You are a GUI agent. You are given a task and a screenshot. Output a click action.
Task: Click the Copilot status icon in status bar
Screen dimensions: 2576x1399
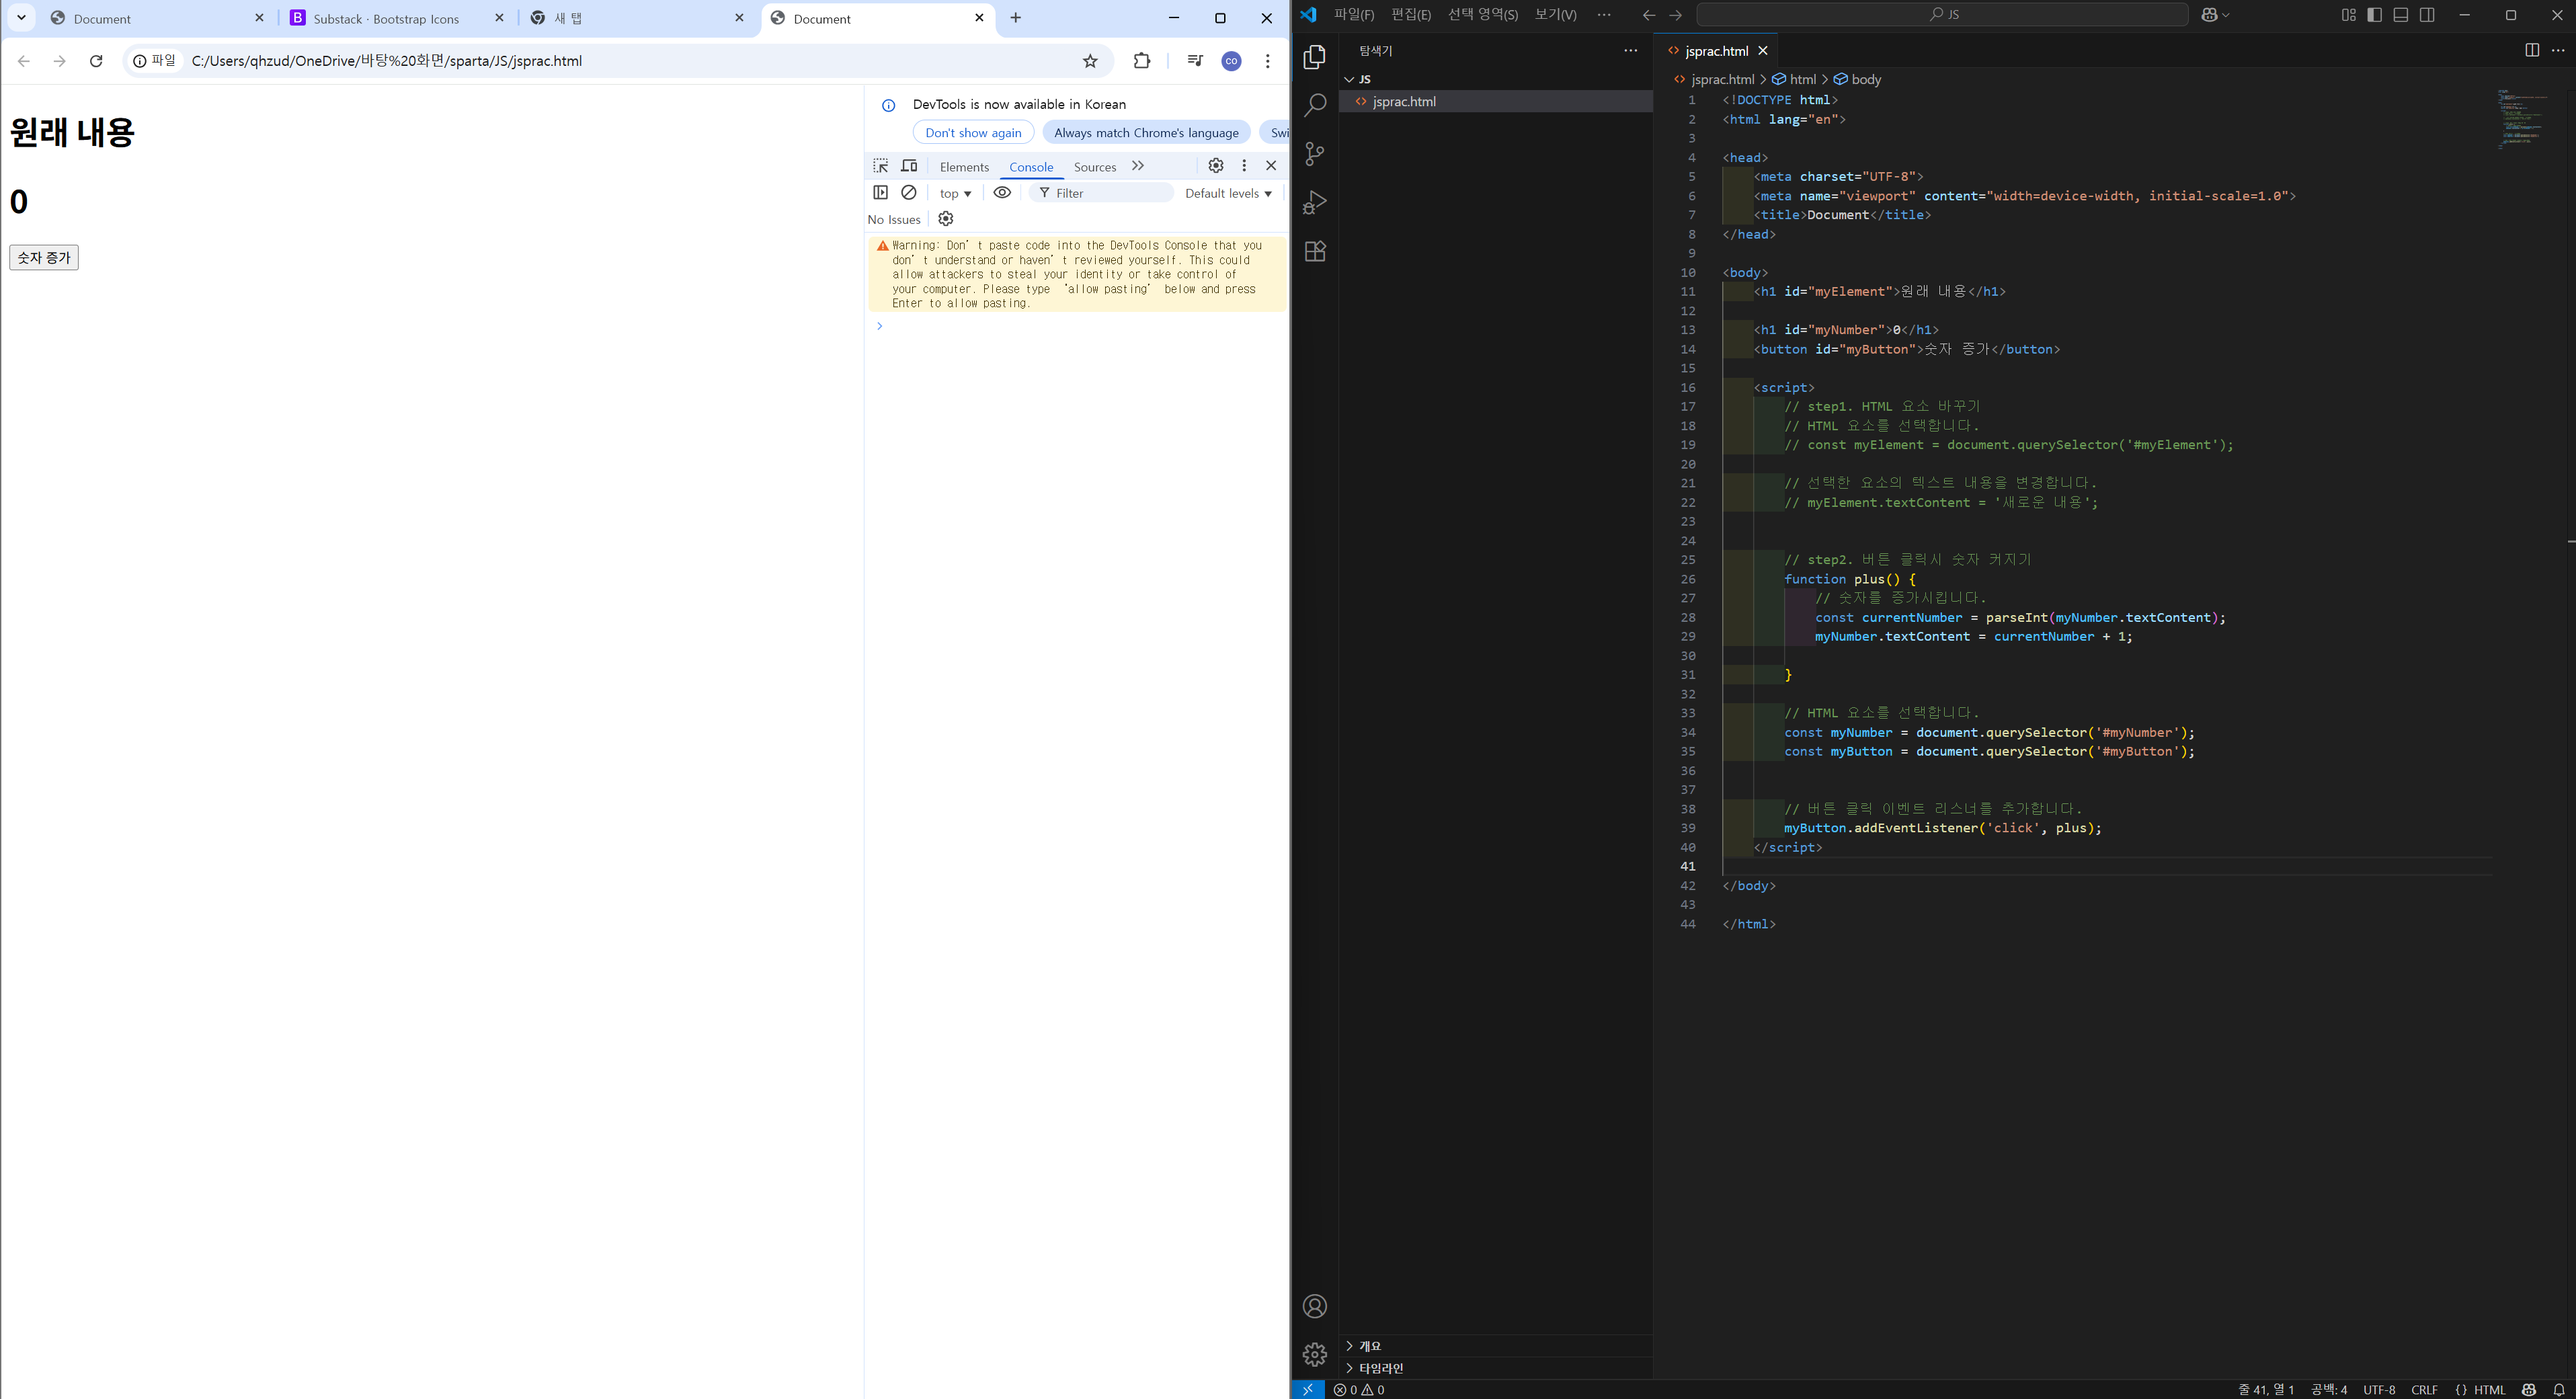[2529, 1389]
